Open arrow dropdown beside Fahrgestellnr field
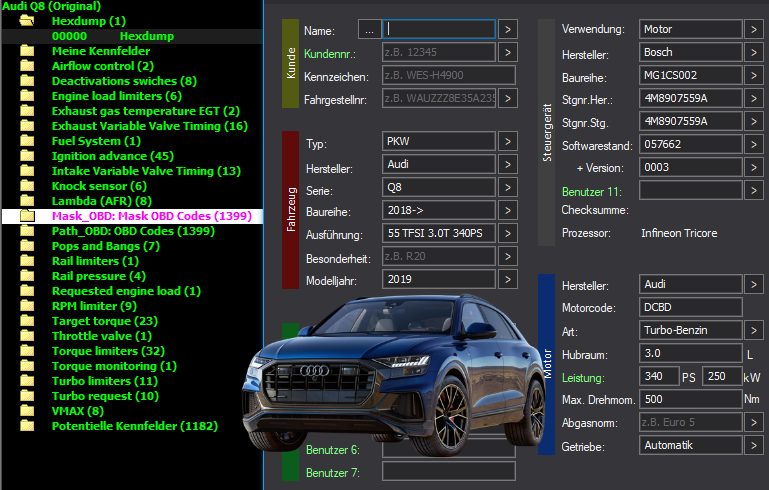This screenshot has height=490, width=769. pos(508,99)
